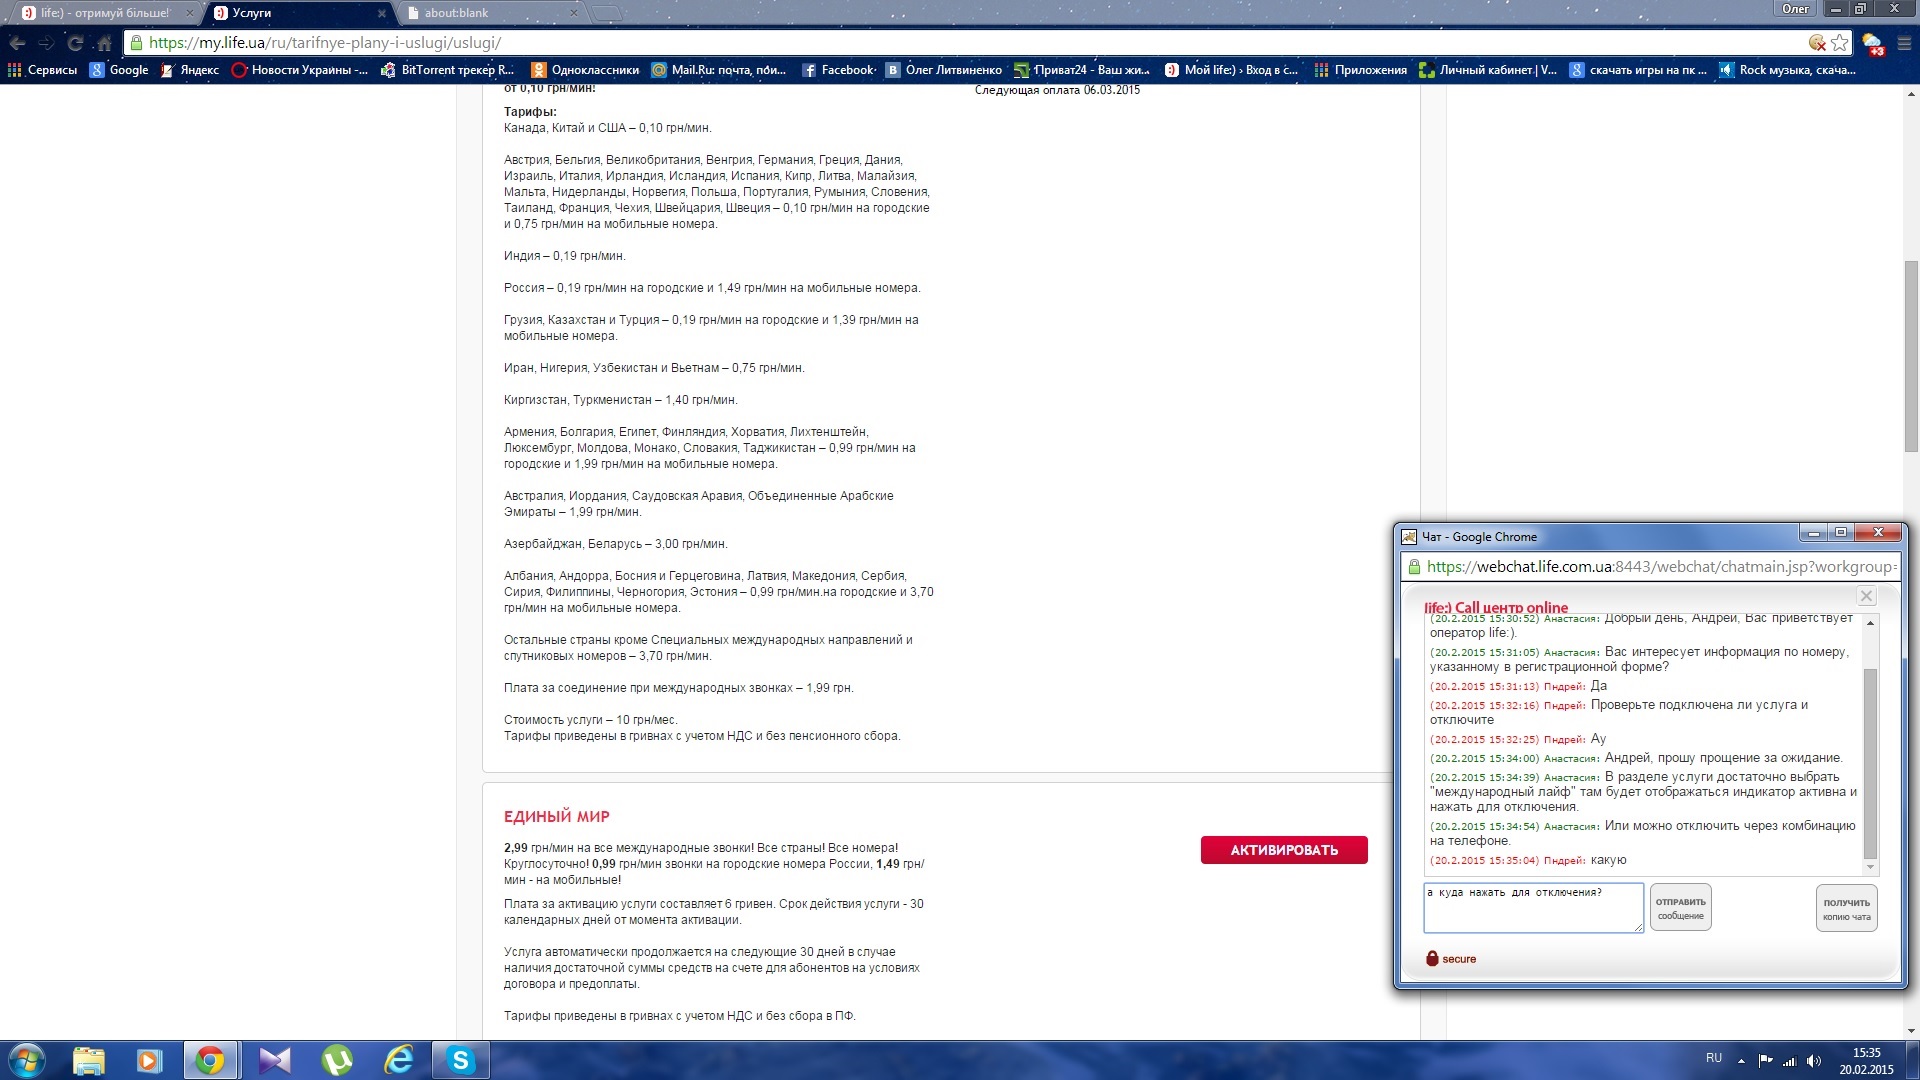Close the chat panel with X

pyautogui.click(x=1866, y=596)
